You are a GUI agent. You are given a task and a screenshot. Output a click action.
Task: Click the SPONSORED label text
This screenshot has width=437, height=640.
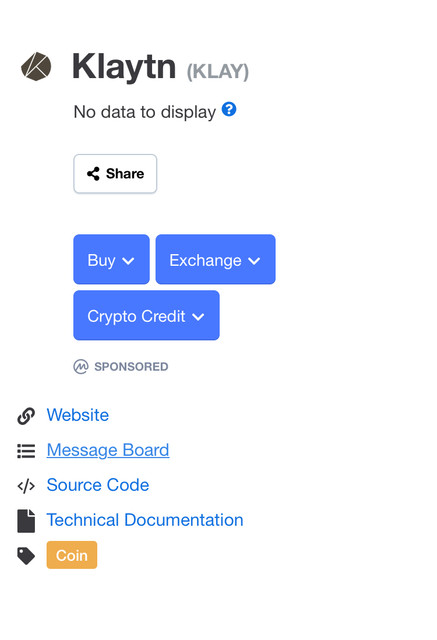pos(131,367)
